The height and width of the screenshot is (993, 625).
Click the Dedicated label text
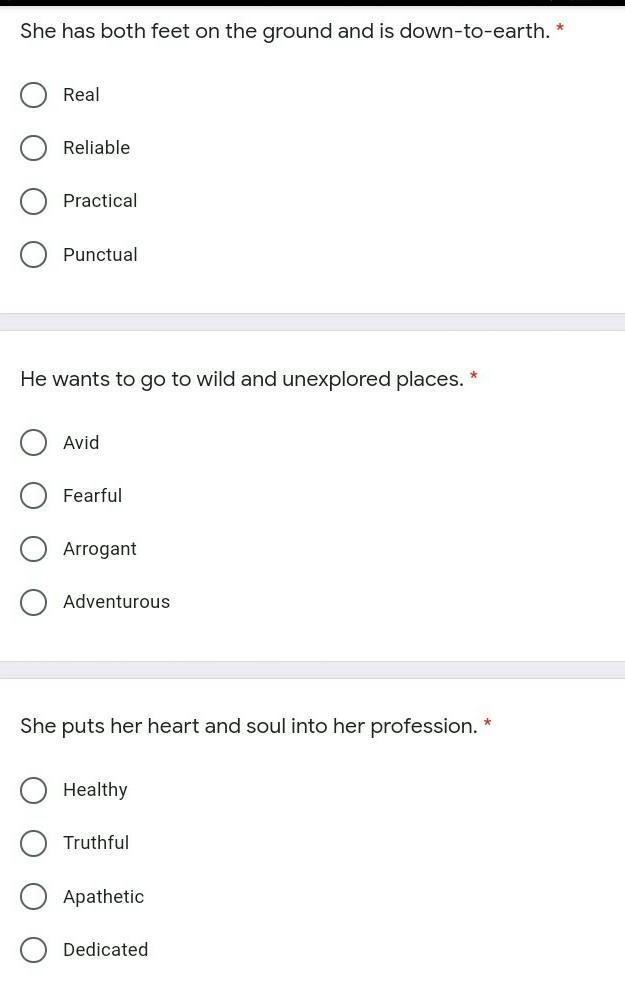(x=106, y=949)
